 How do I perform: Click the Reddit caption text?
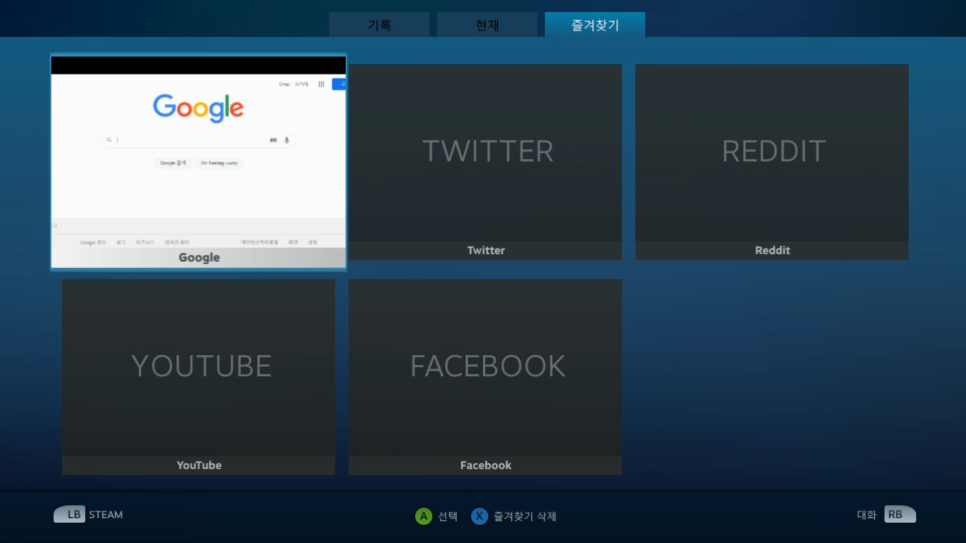tap(772, 250)
